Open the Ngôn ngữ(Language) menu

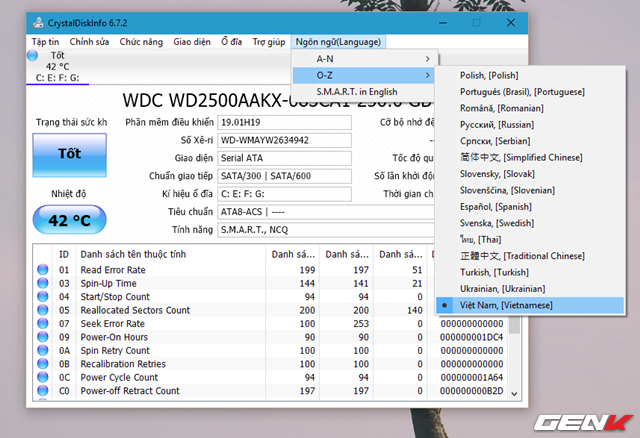pyautogui.click(x=339, y=41)
